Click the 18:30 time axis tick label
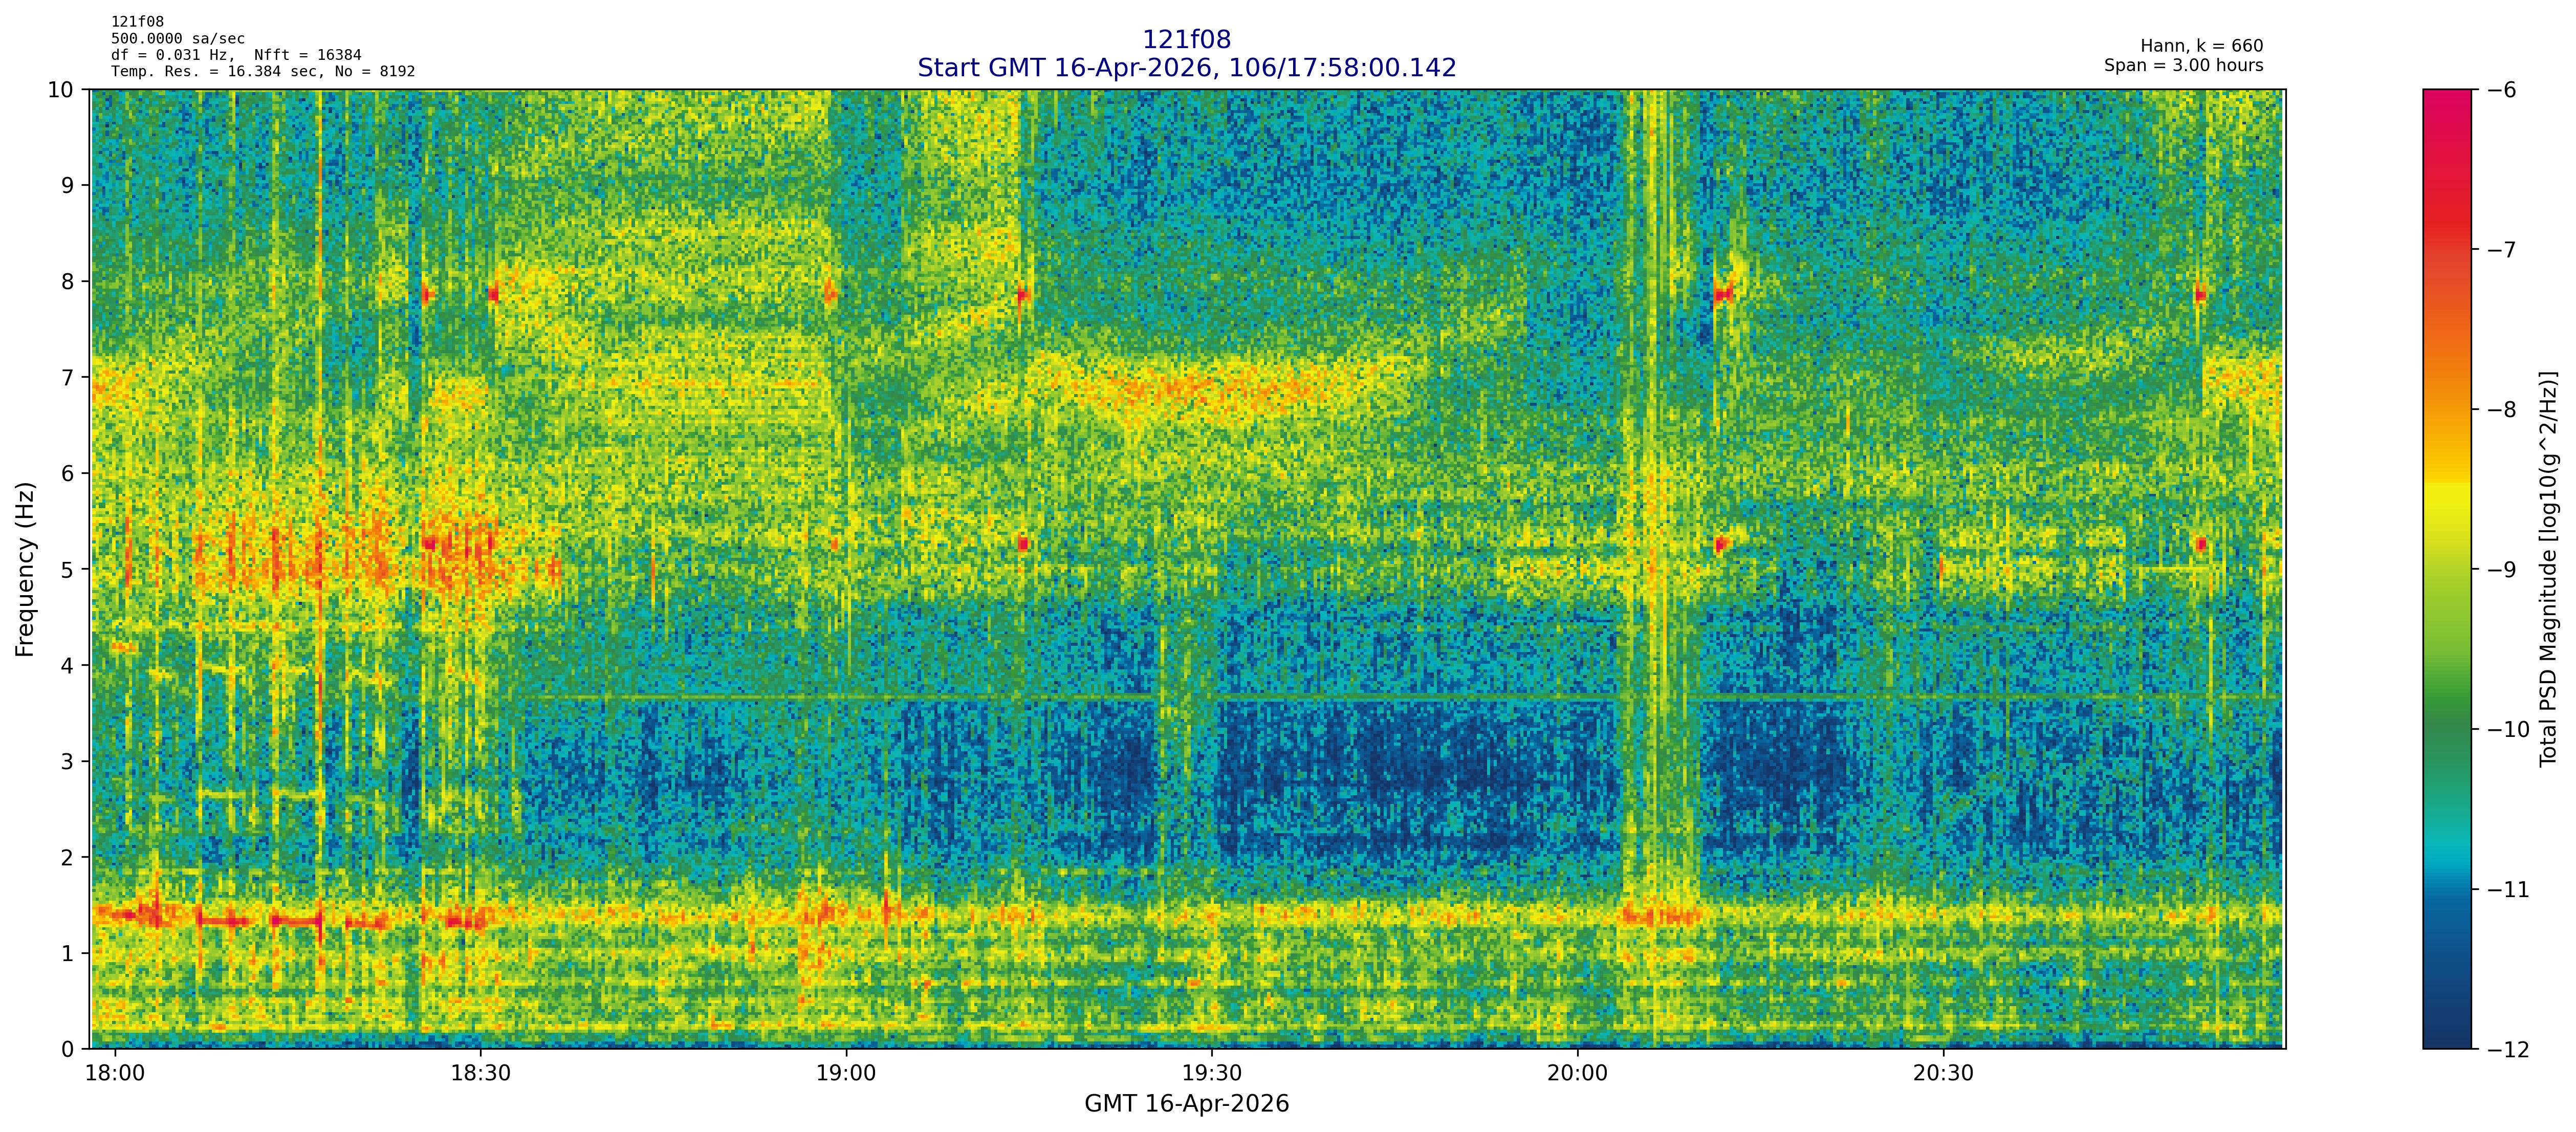Viewport: 2576px width, 1132px height. [x=480, y=1074]
